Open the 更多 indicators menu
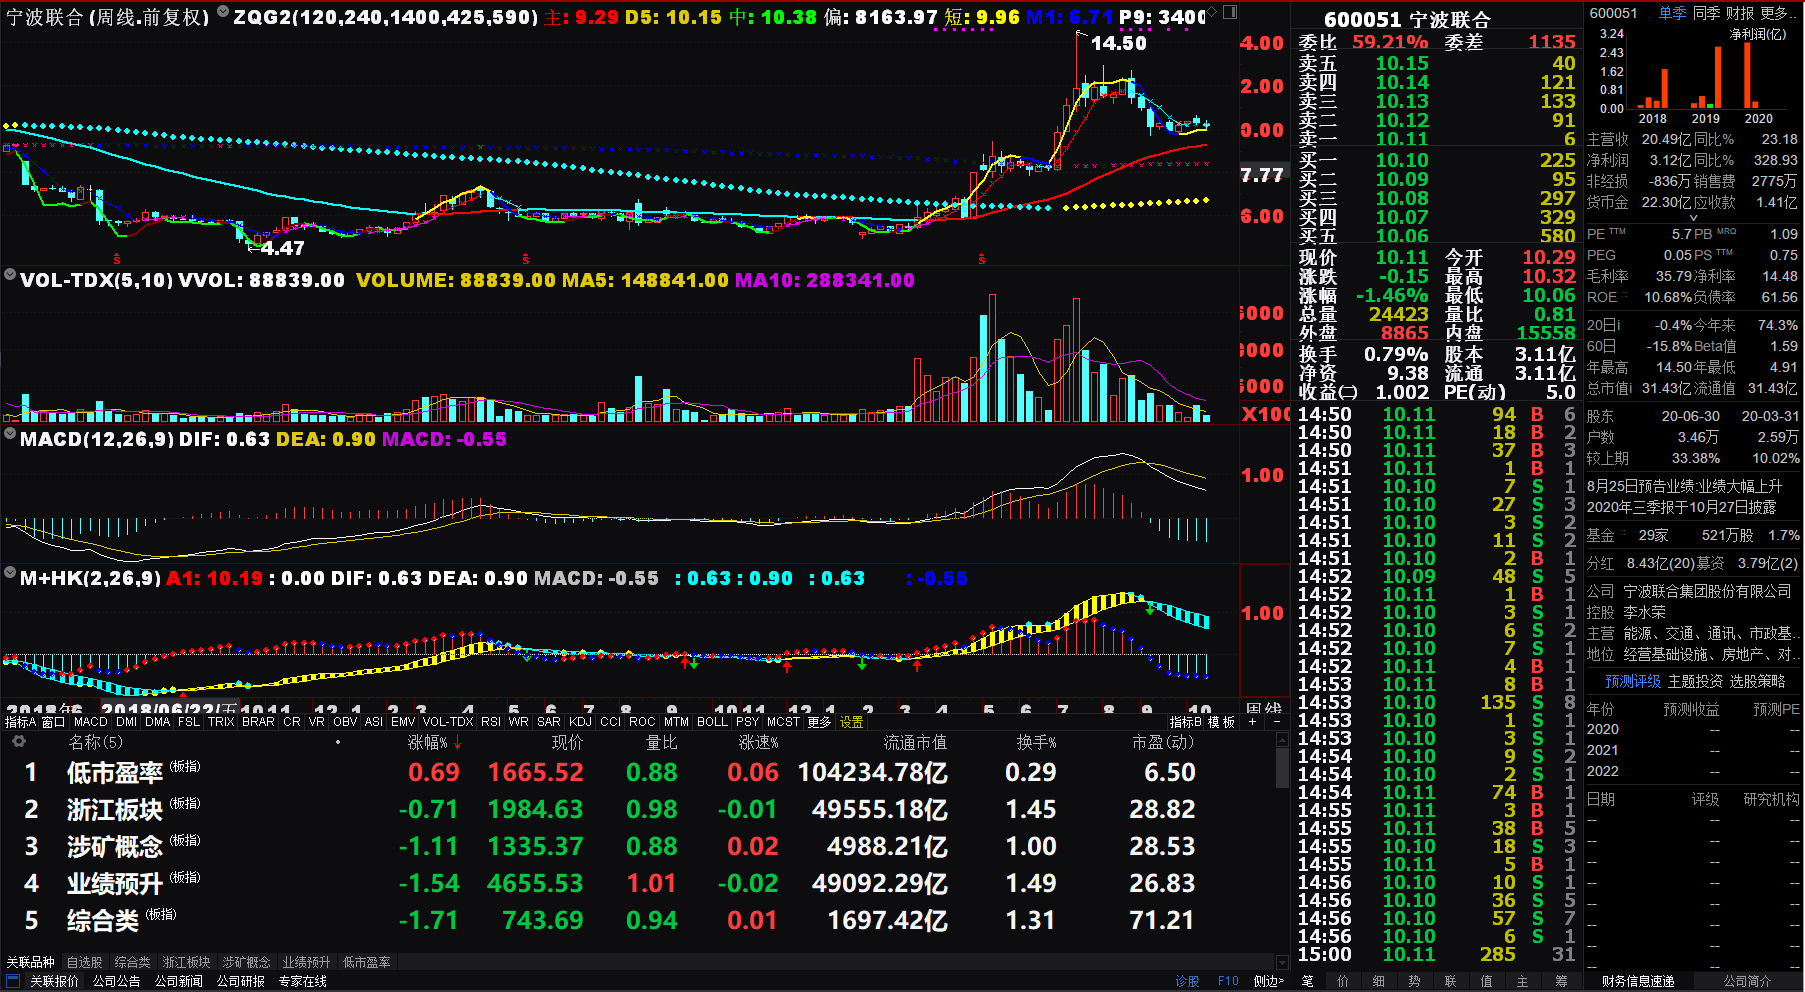The image size is (1805, 992). coord(819,721)
